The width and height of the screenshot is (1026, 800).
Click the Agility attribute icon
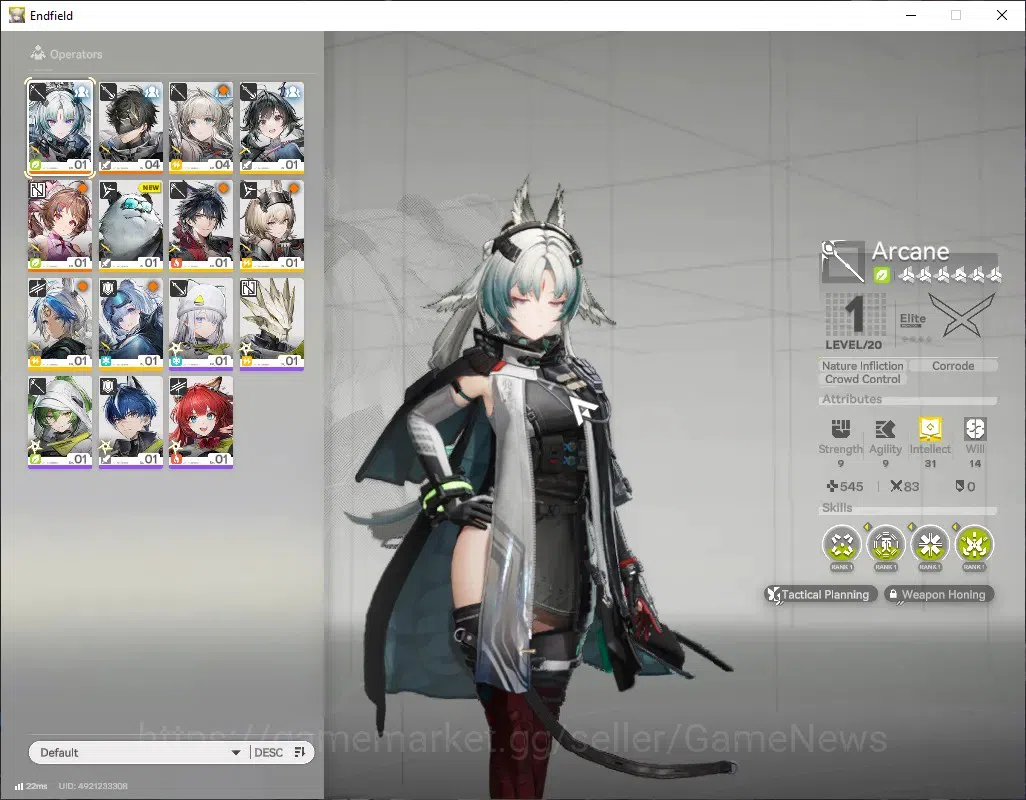pos(885,429)
